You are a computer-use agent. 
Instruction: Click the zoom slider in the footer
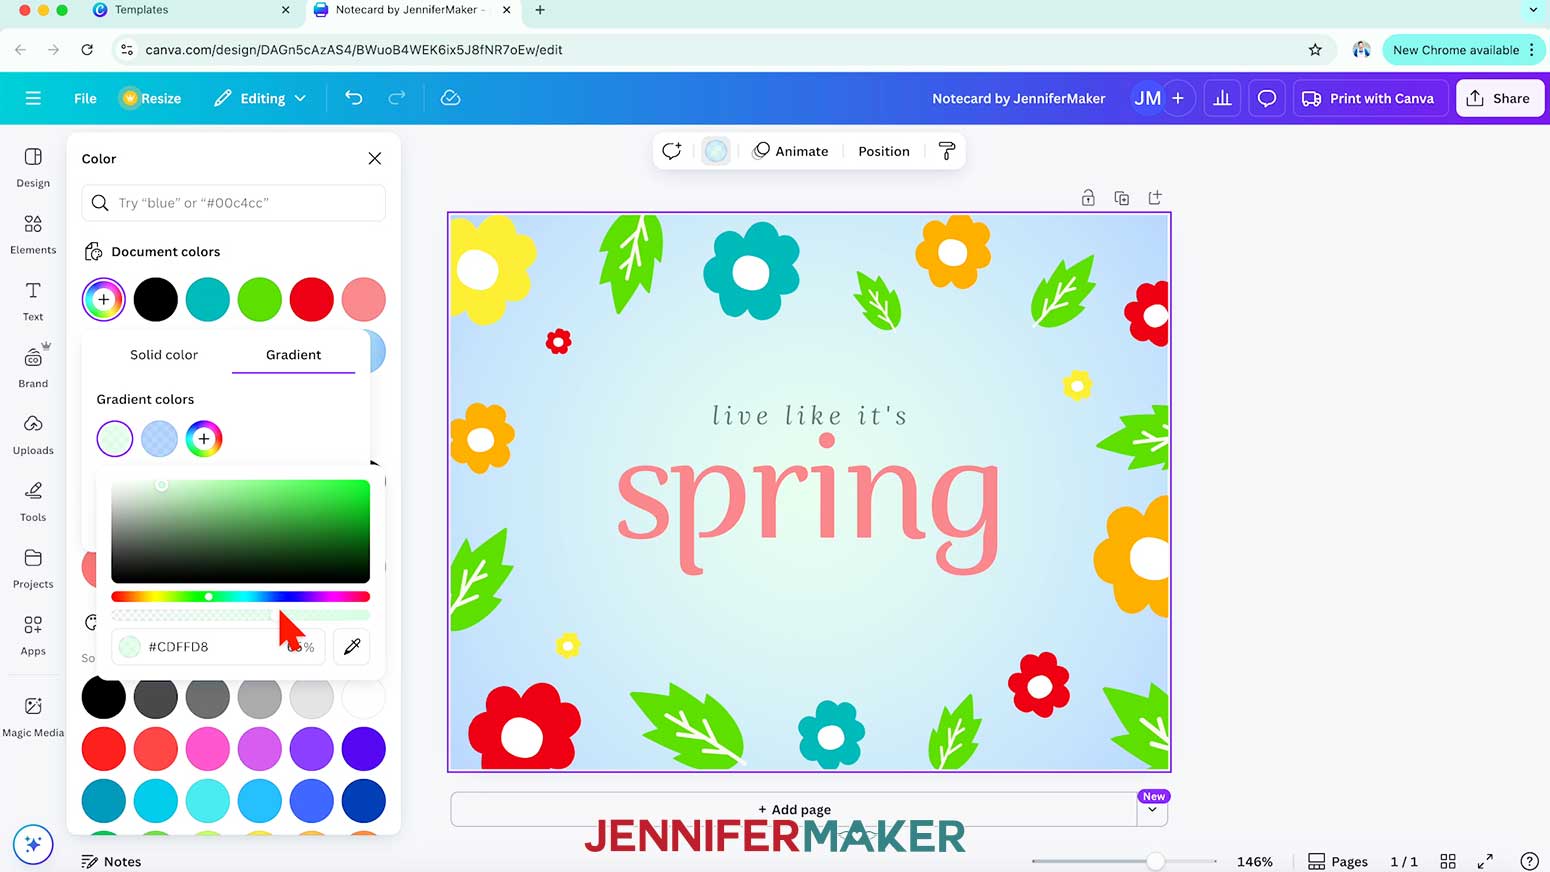tap(1124, 861)
